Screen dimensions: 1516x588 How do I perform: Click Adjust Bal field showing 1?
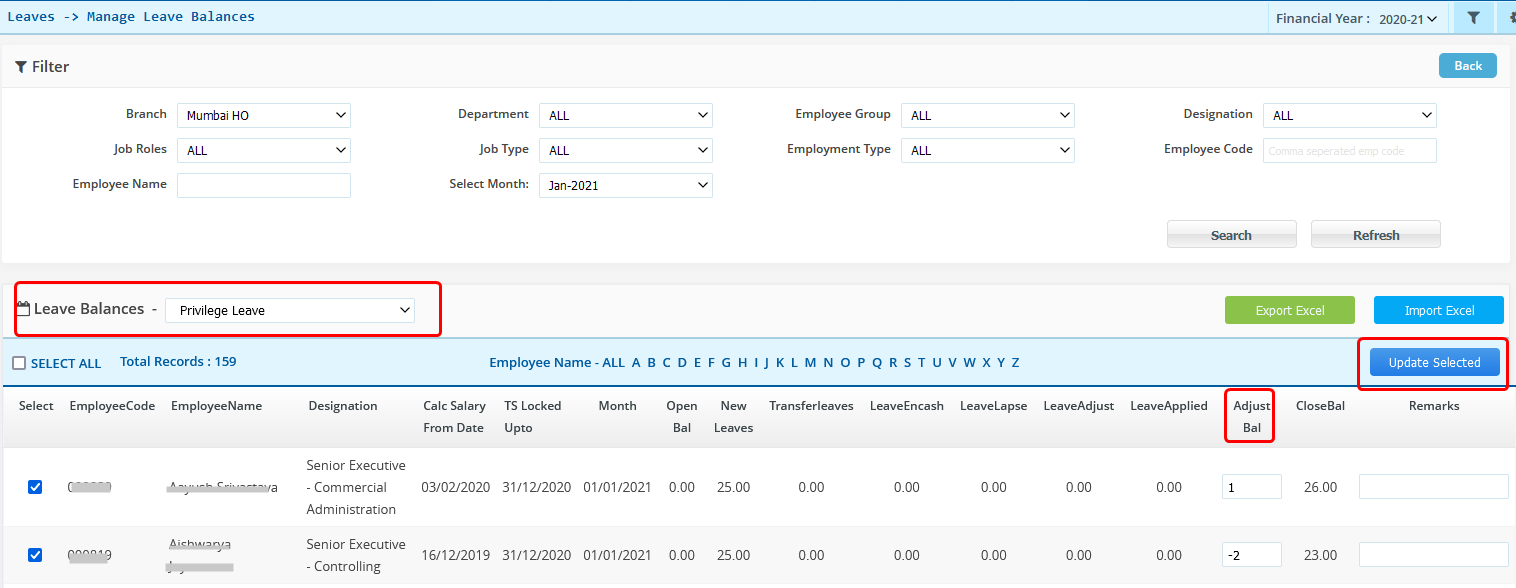click(x=1252, y=487)
